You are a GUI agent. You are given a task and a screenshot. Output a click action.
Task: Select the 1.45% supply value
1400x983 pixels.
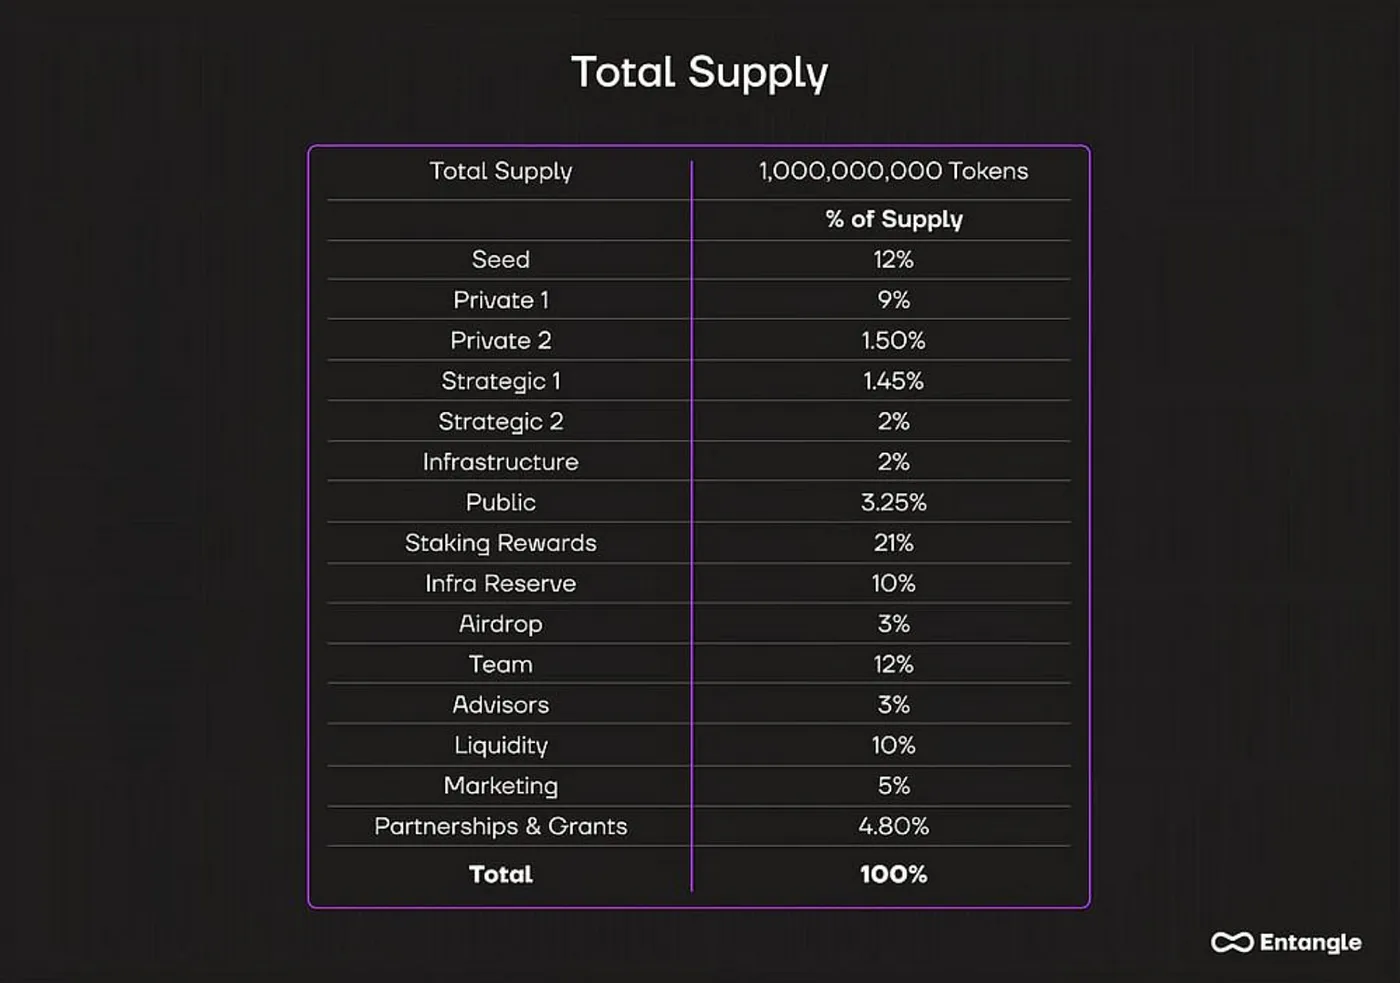point(893,381)
